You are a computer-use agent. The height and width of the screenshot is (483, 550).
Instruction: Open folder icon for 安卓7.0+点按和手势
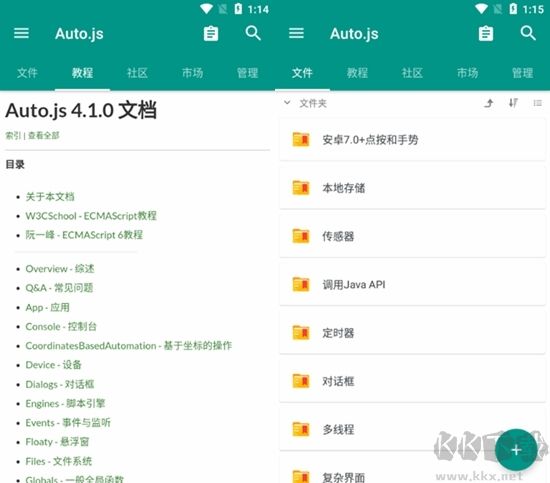pos(301,139)
